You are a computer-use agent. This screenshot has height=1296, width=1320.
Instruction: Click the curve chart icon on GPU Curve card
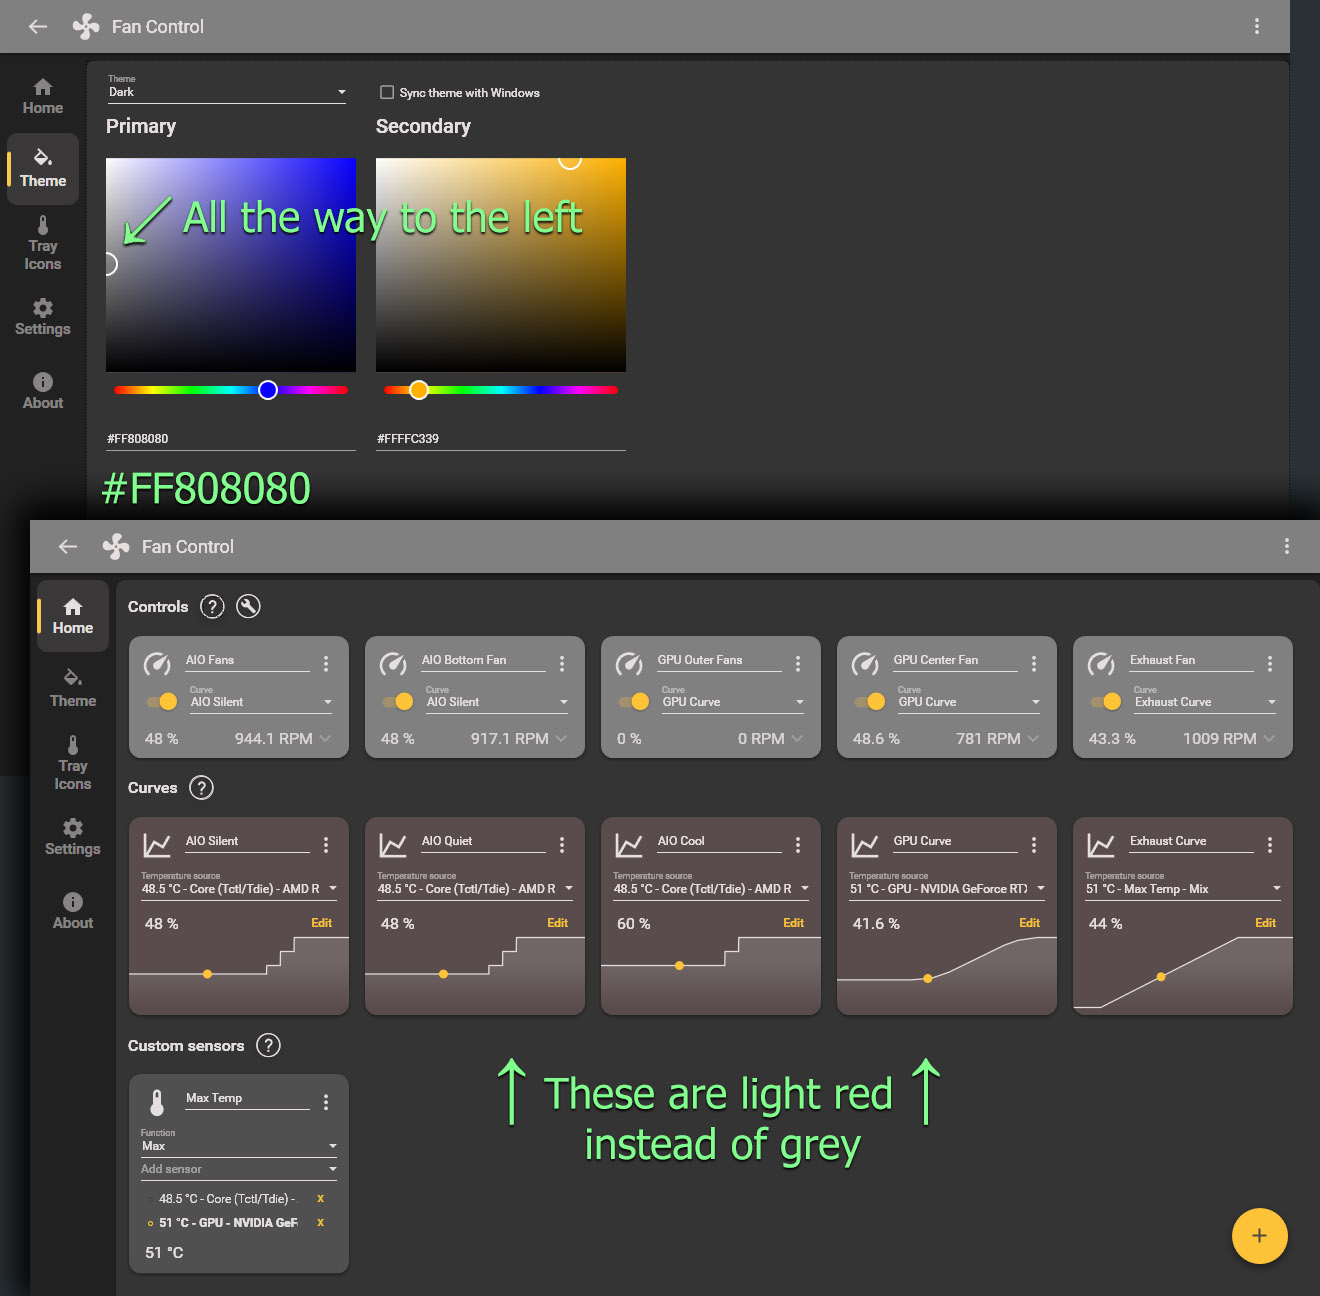tap(865, 844)
